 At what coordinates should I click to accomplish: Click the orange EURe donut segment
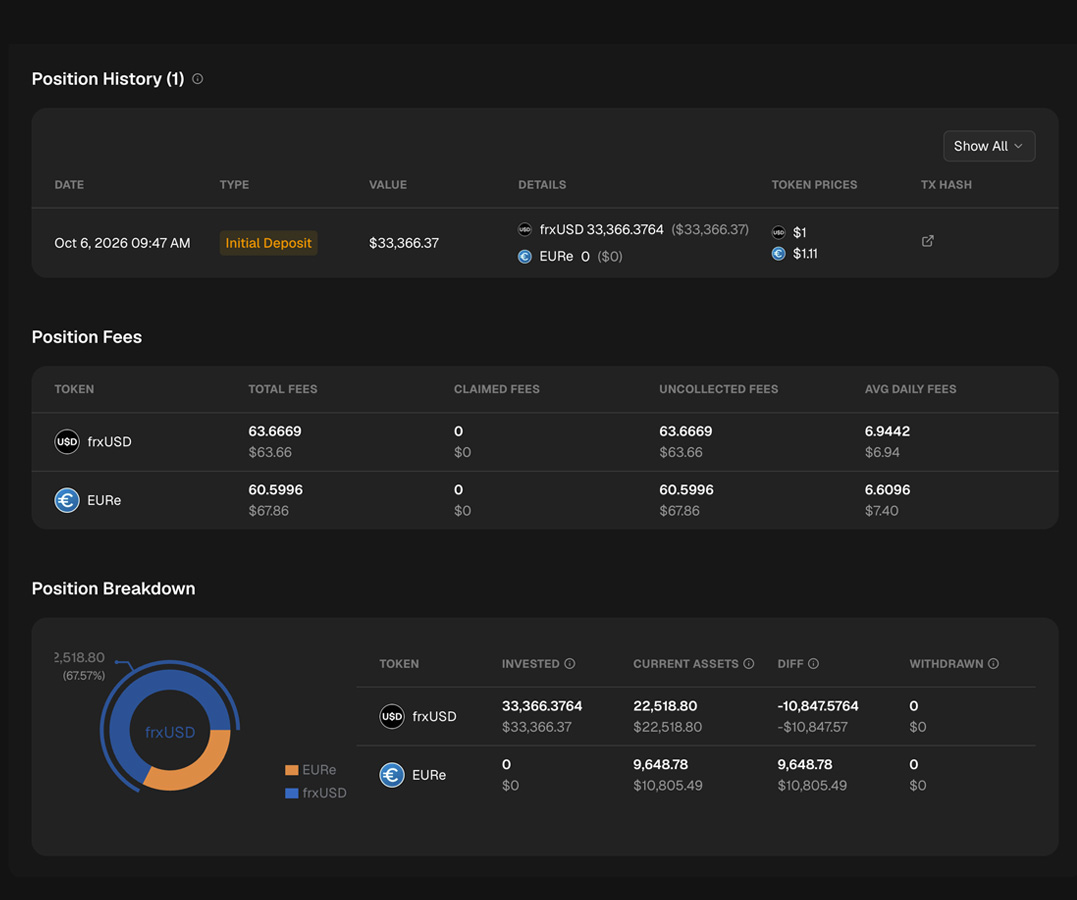(x=199, y=768)
